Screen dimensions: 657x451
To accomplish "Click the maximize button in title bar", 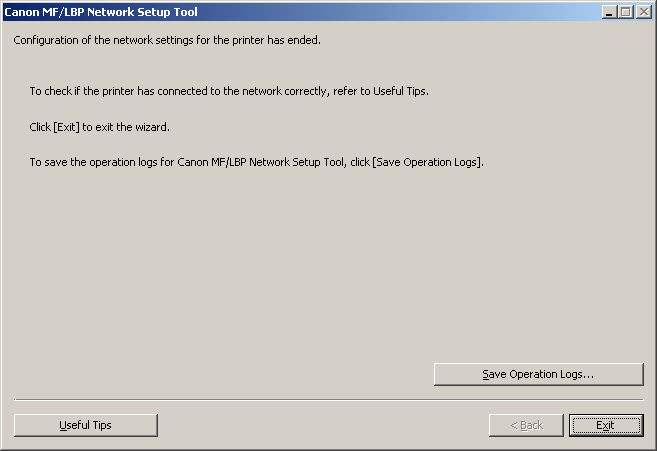I will pyautogui.click(x=626, y=12).
